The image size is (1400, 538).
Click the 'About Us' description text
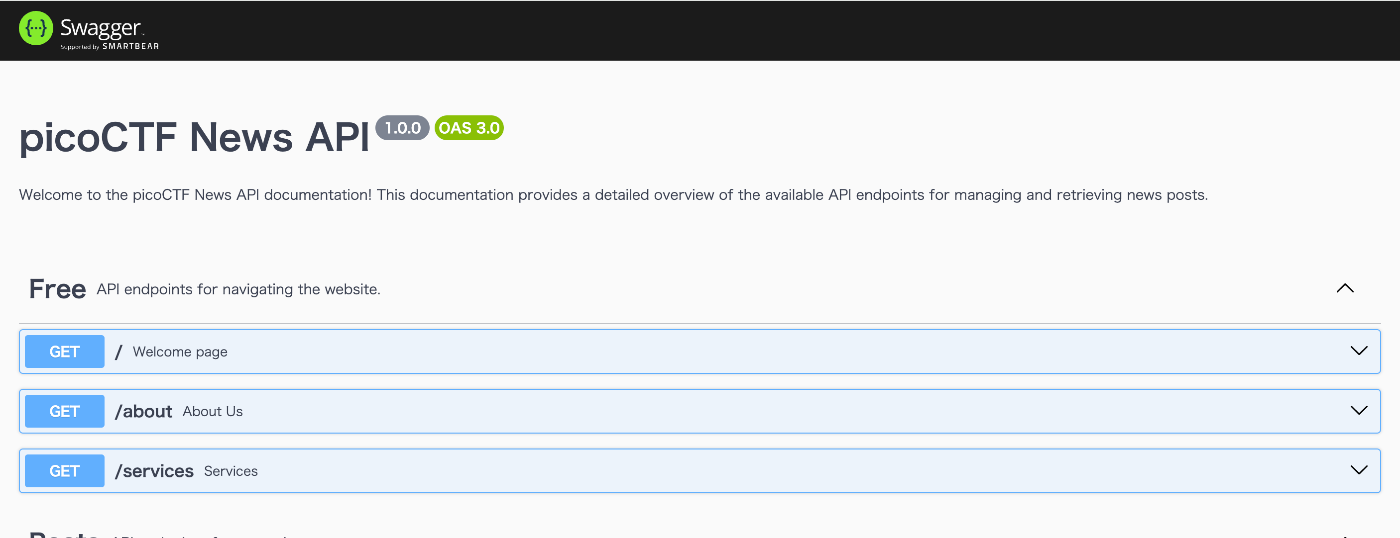(x=213, y=411)
